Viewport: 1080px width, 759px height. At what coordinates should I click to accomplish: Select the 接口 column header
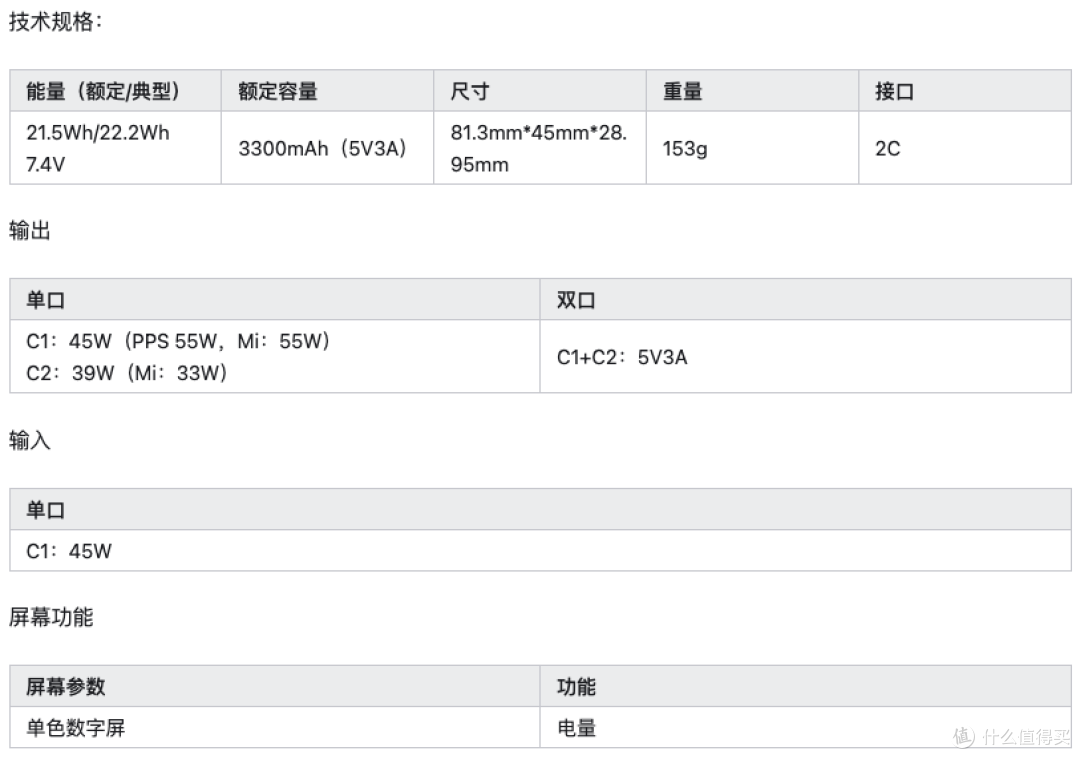(x=964, y=90)
